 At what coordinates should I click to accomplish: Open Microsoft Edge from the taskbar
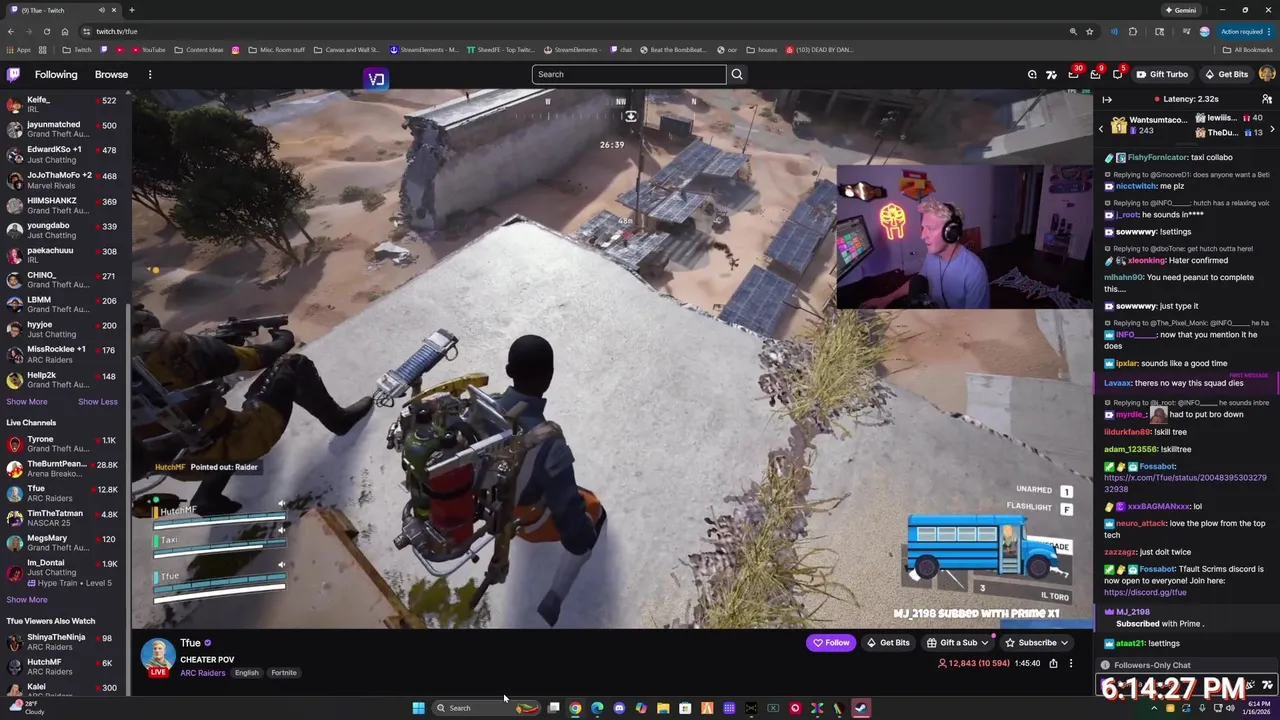(x=597, y=708)
